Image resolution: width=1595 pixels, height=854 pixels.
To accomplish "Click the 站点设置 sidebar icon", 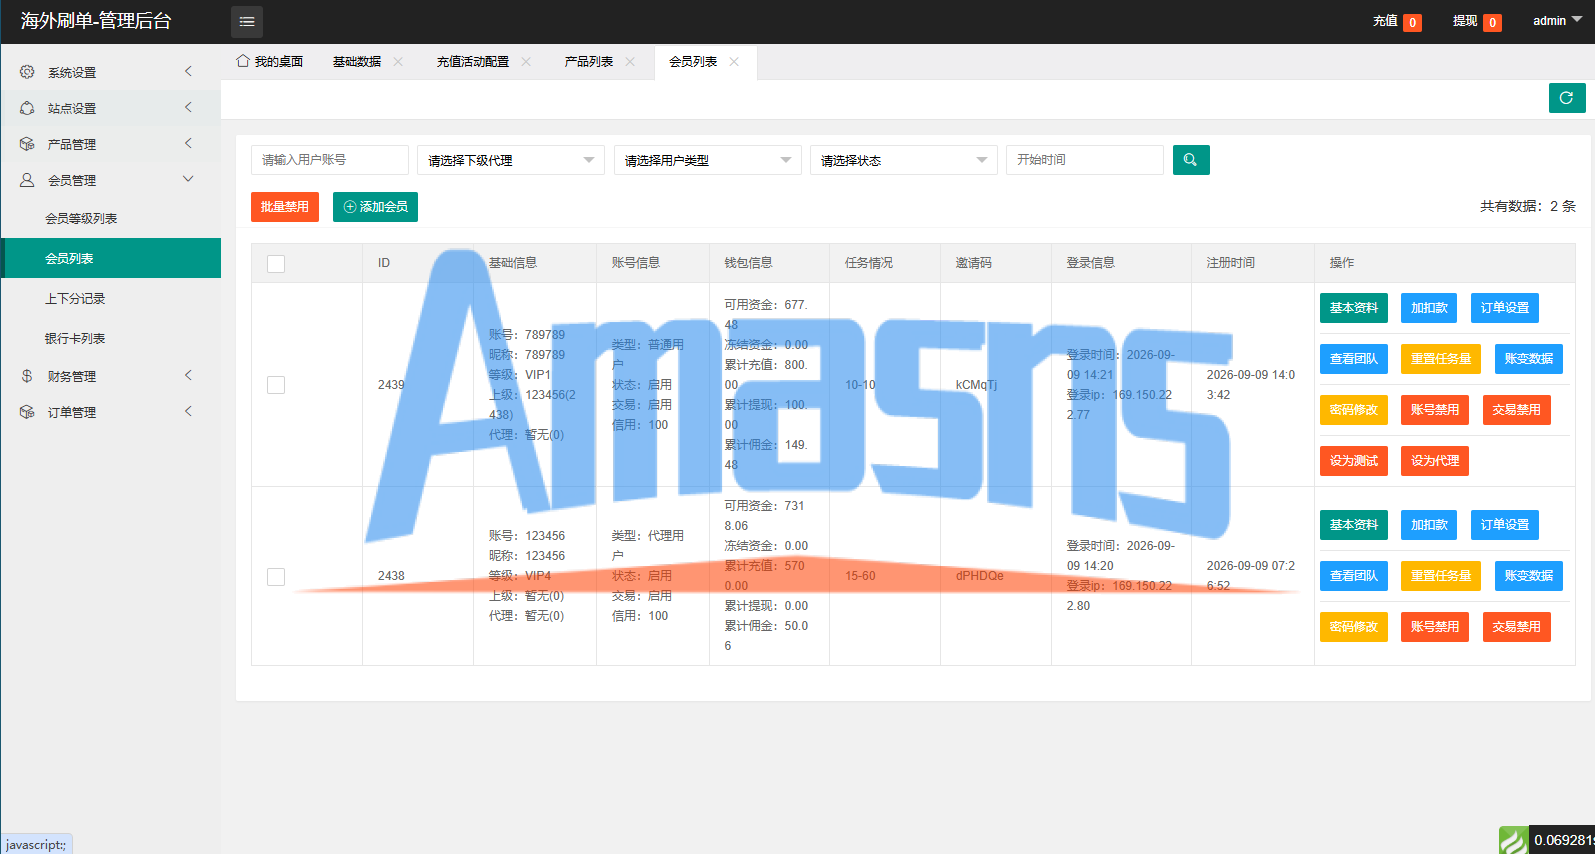I will click(27, 108).
